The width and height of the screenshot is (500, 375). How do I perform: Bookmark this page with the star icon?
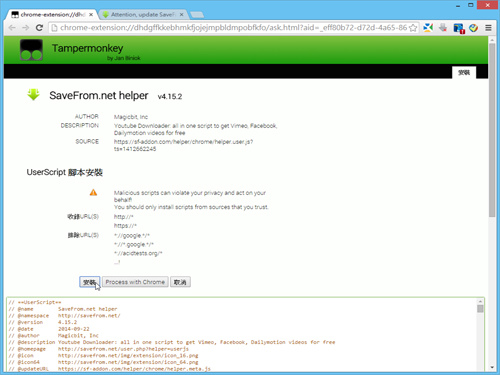tap(413, 28)
